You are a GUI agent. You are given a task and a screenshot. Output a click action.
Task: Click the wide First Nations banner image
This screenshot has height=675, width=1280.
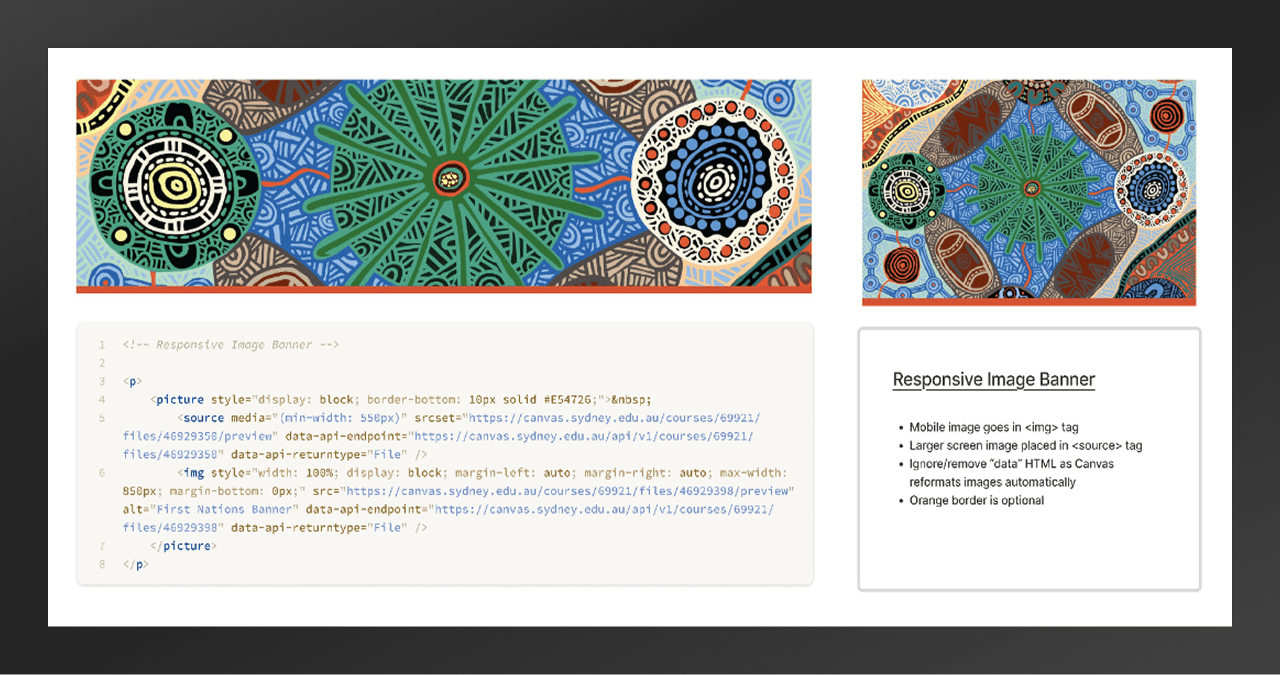[x=444, y=186]
